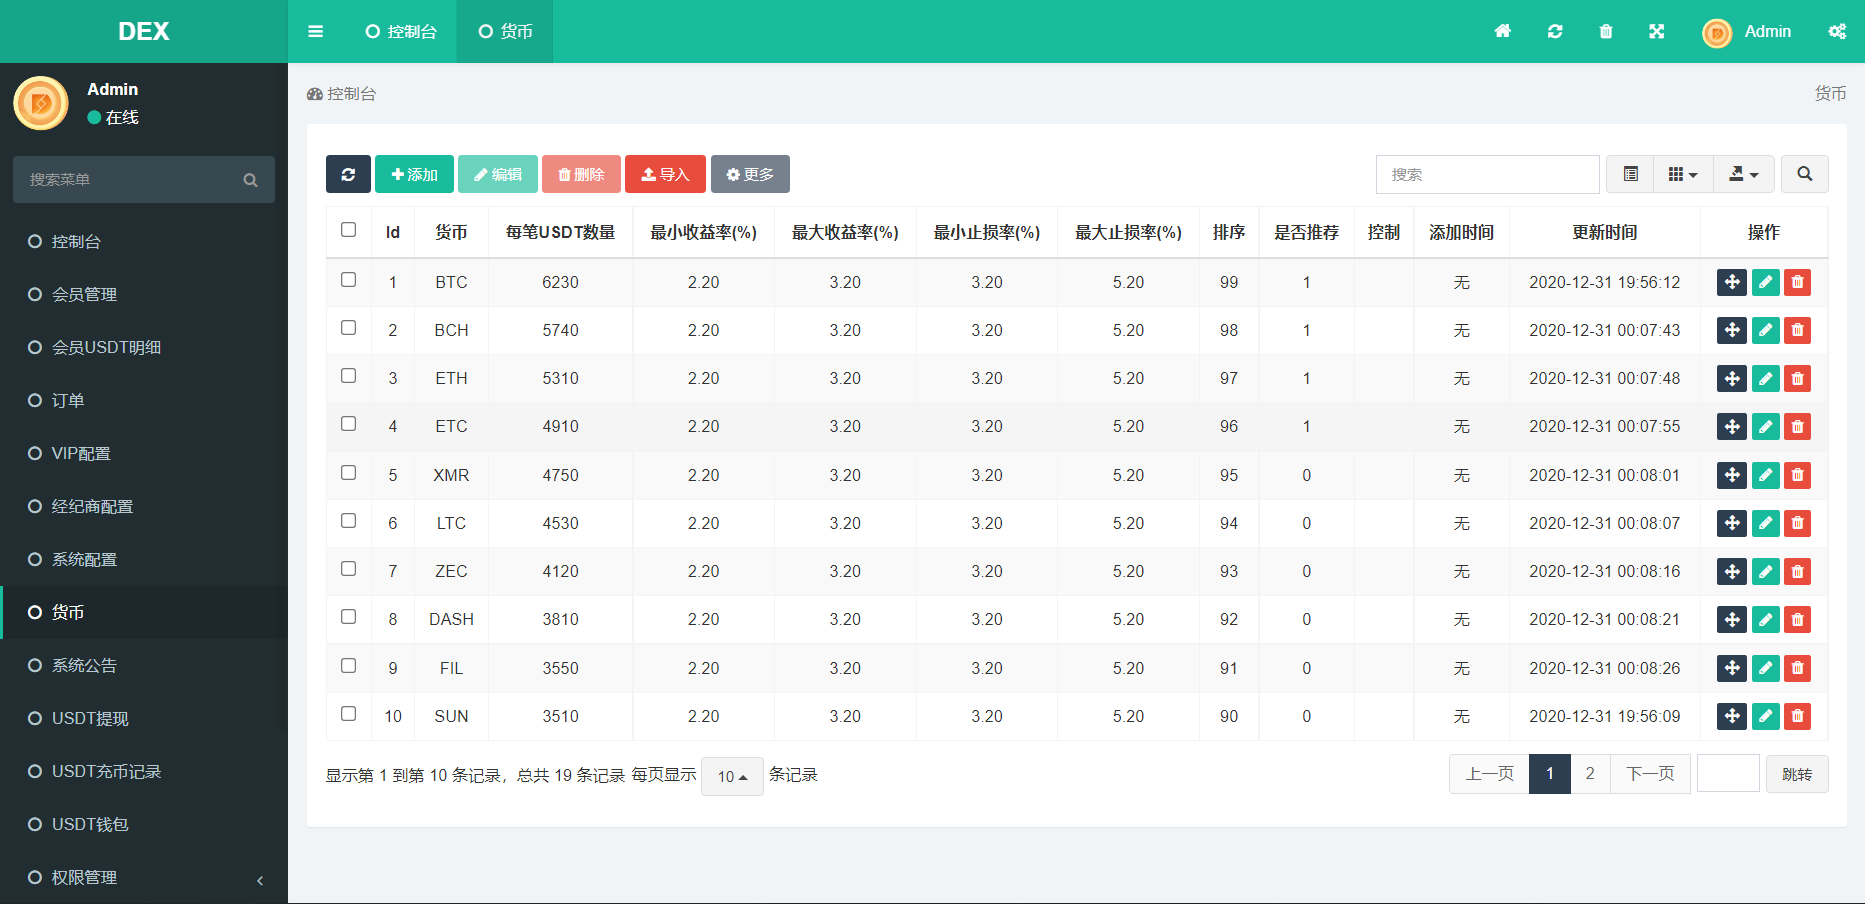Edit the XMR row with the pencil icon

(x=1766, y=475)
